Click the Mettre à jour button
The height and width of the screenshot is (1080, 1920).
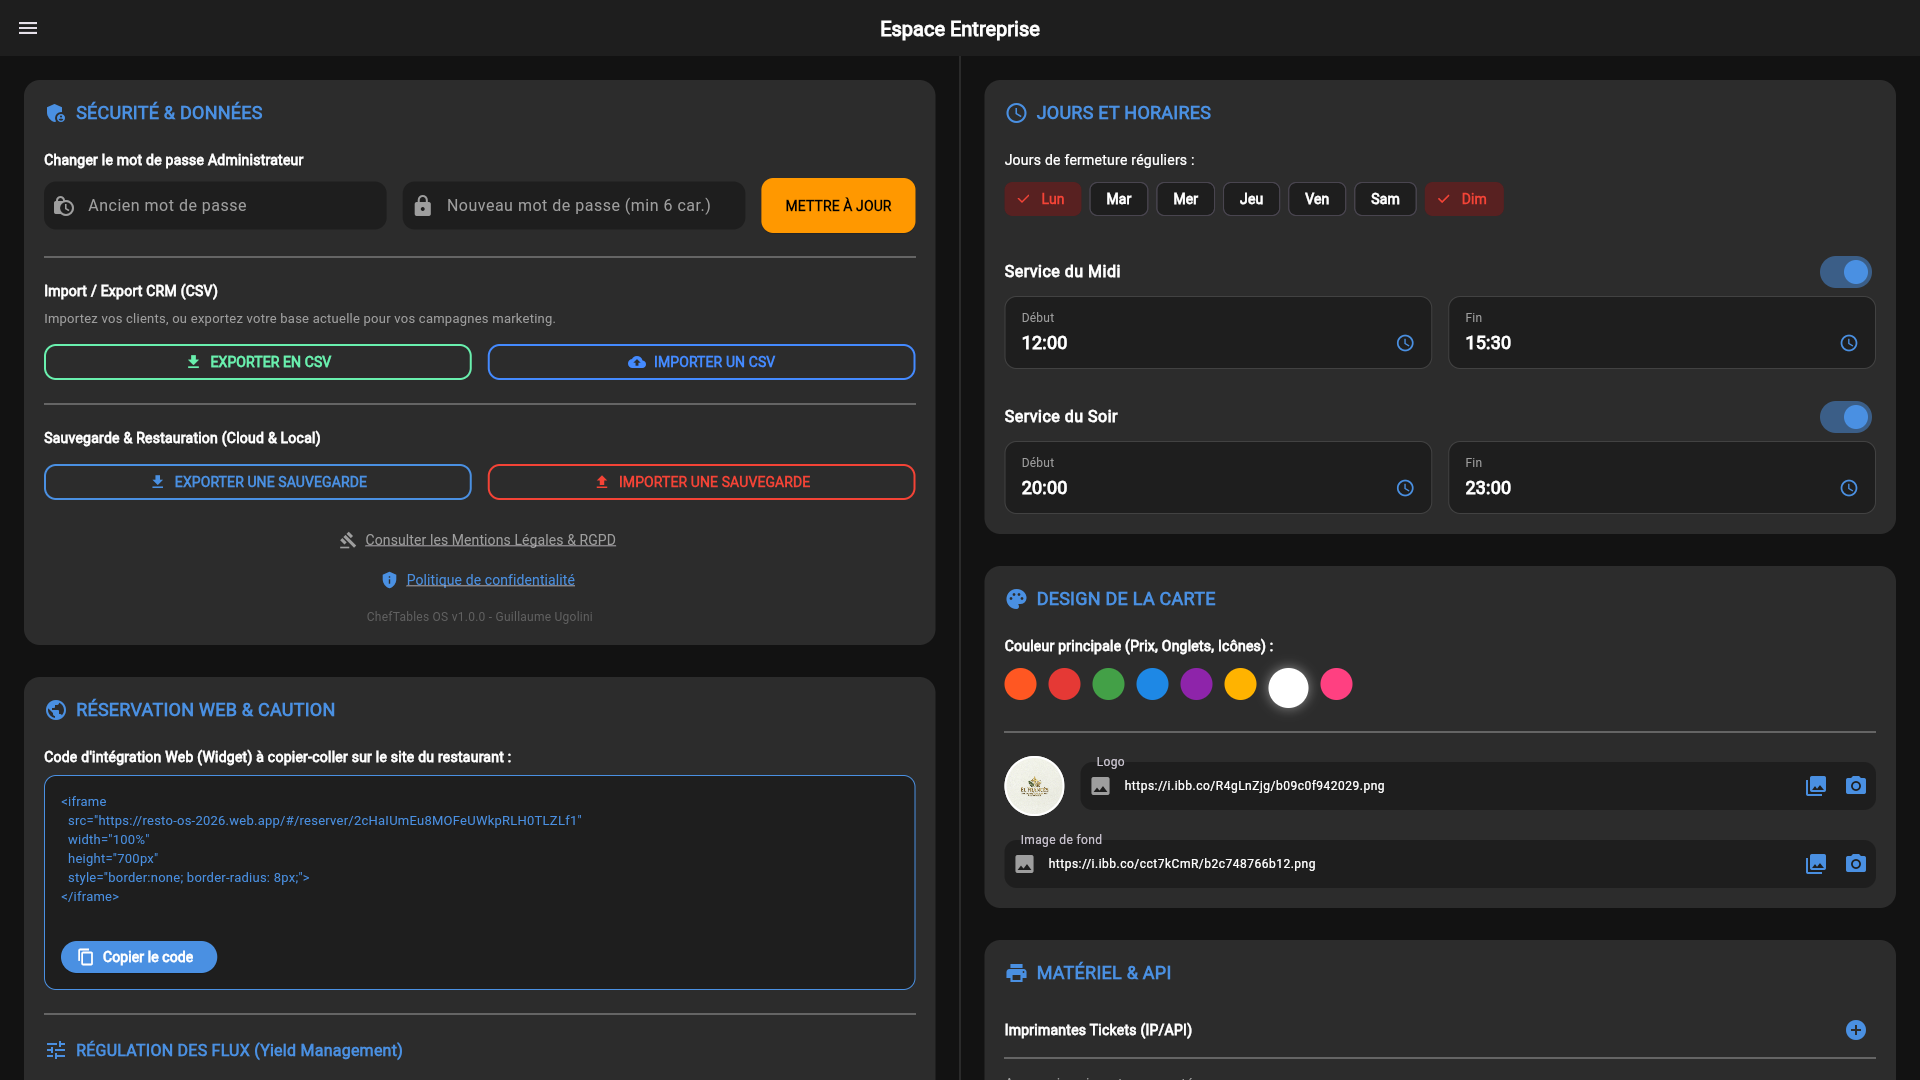point(838,206)
